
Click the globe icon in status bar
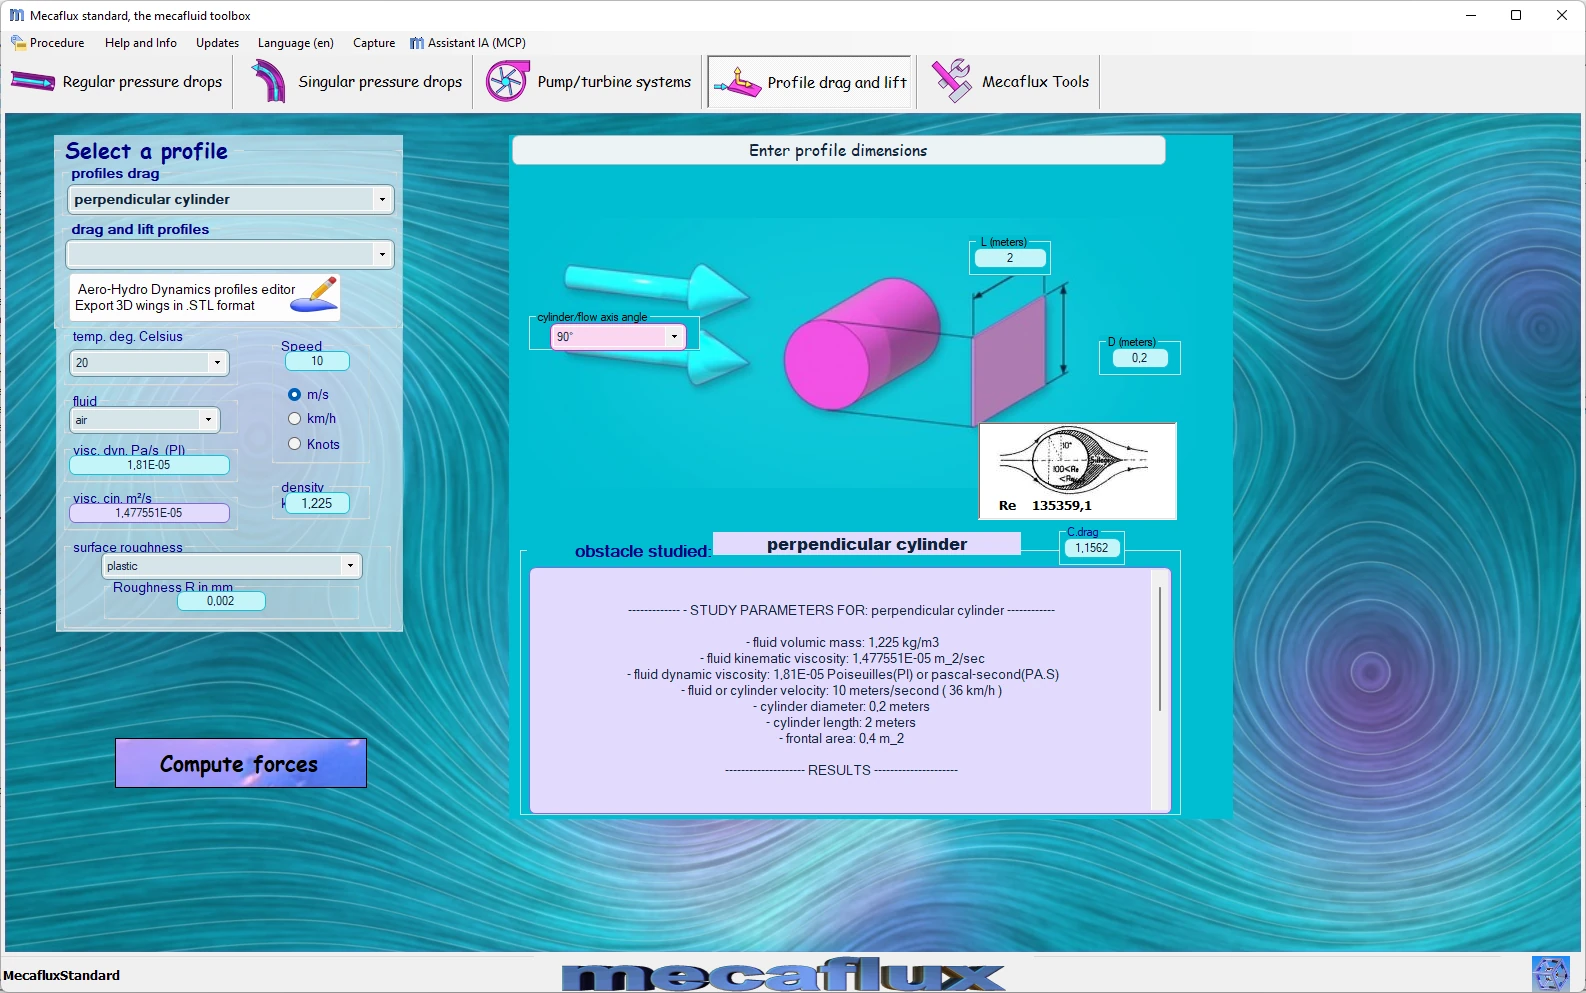point(1550,974)
